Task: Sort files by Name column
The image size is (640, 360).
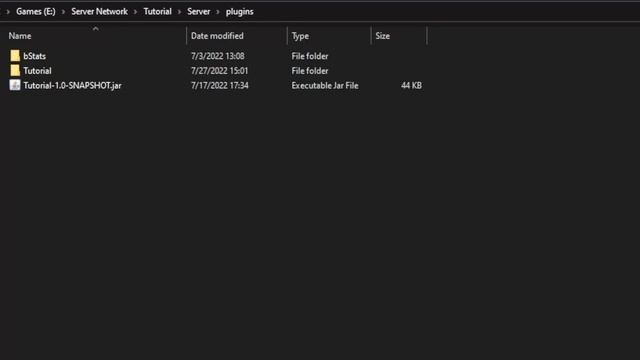Action: pyautogui.click(x=20, y=36)
